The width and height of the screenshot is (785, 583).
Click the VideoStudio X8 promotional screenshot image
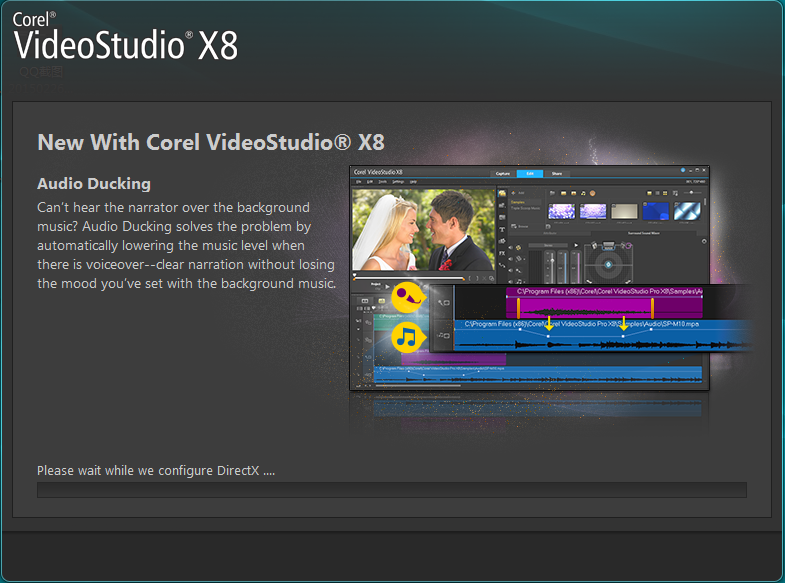[x=530, y=278]
